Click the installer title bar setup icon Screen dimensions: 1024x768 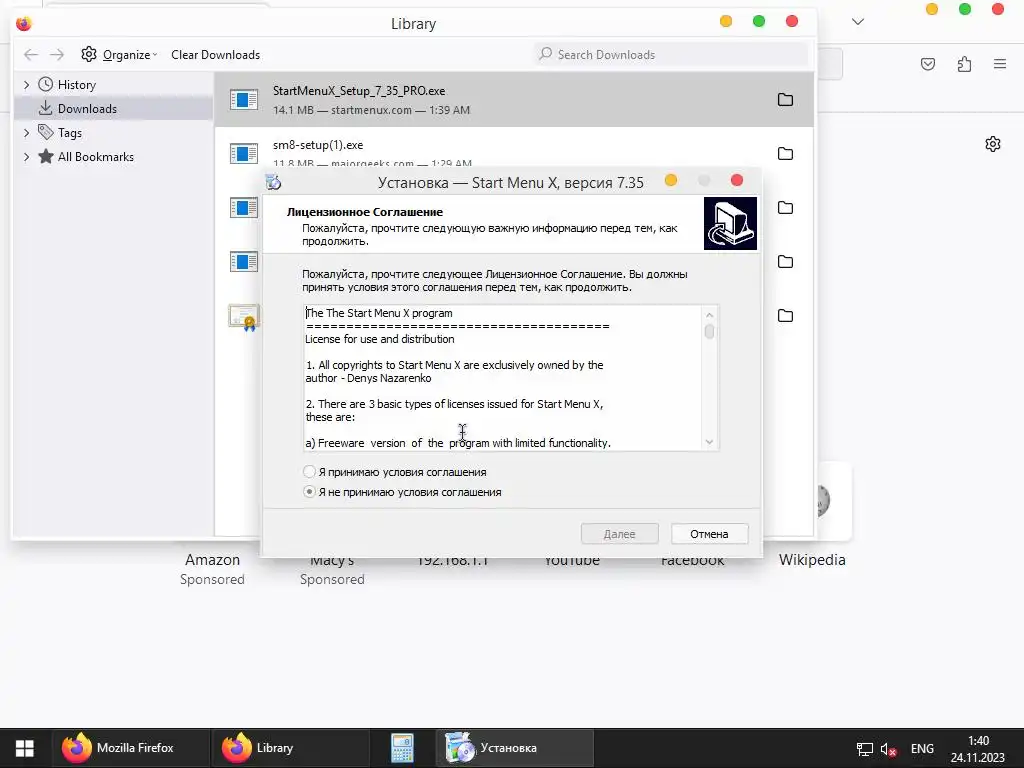pyautogui.click(x=274, y=182)
